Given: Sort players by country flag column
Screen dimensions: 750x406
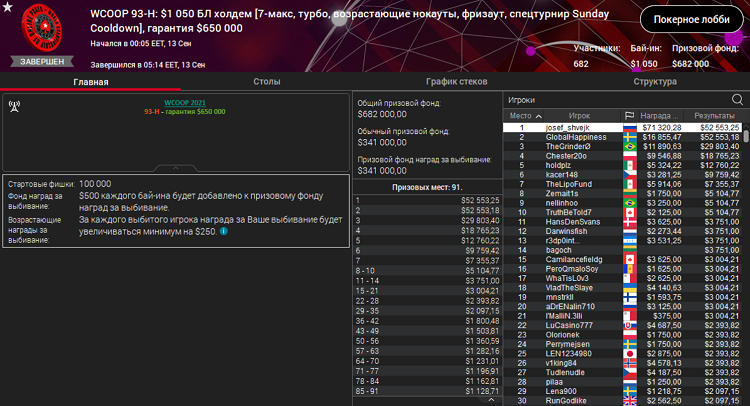Looking at the screenshot, I should (x=629, y=116).
